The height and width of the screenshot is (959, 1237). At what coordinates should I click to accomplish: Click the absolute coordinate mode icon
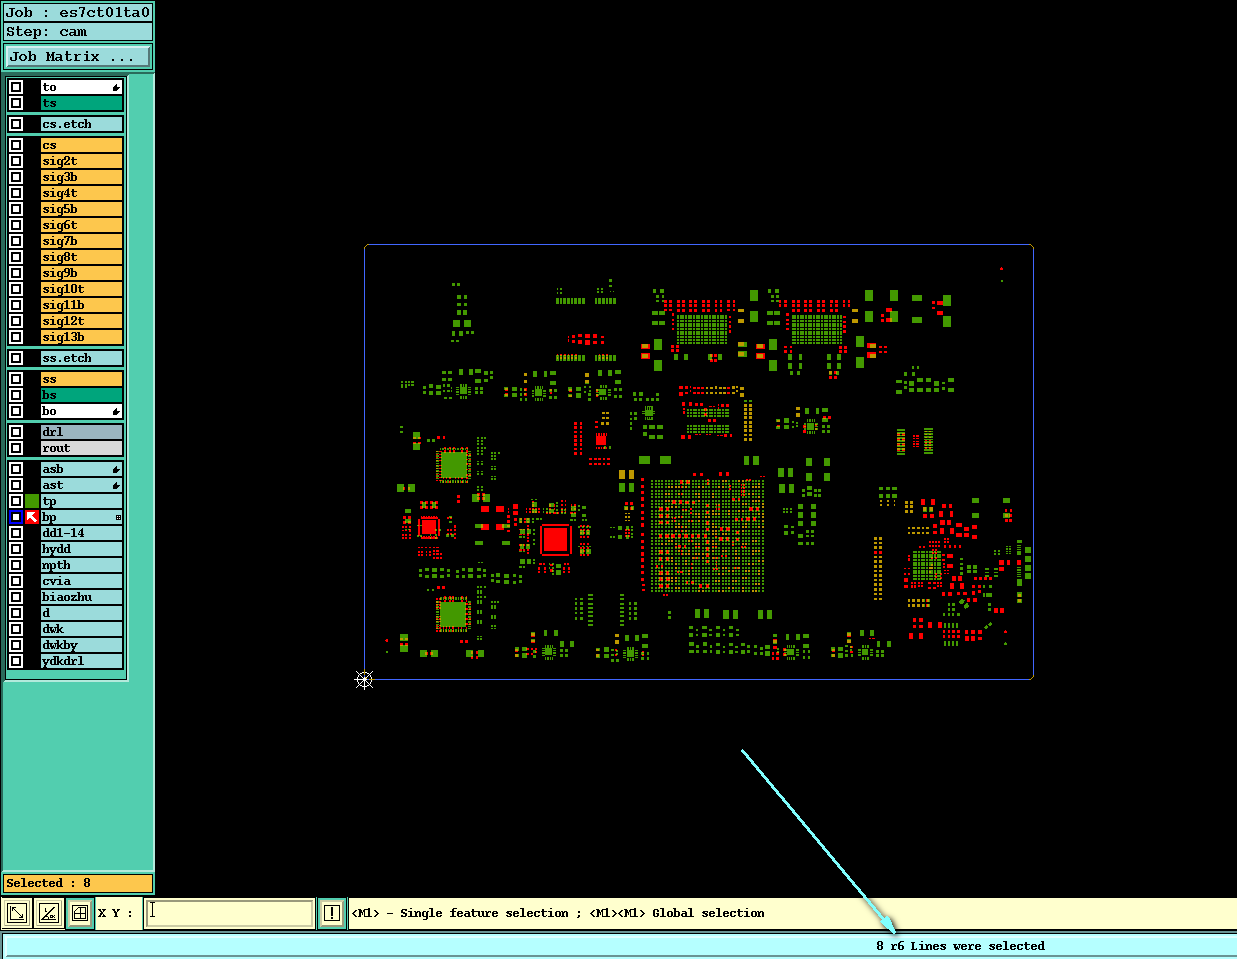[x=17, y=913]
